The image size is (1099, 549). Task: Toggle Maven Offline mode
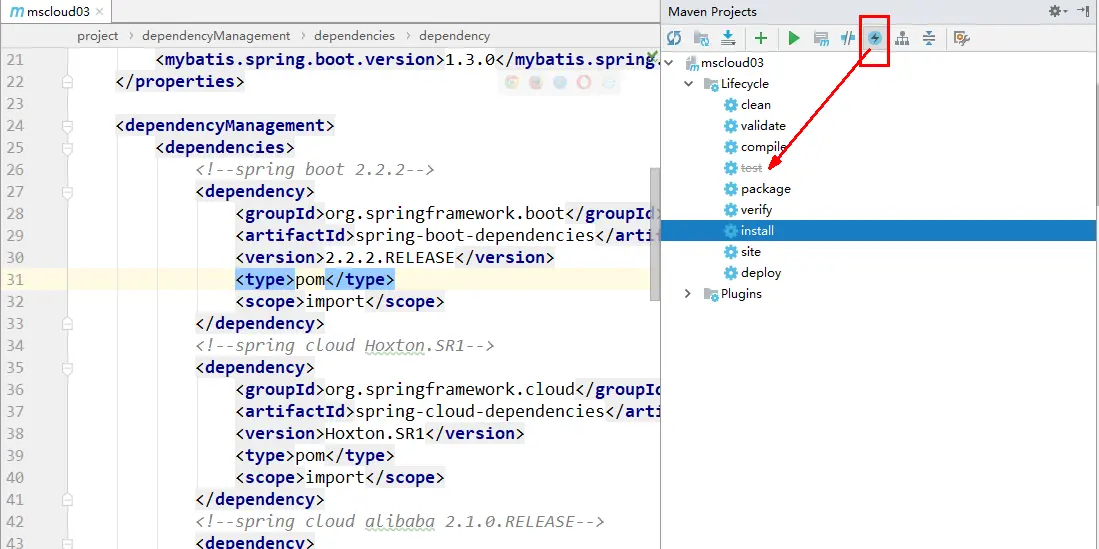pos(848,38)
